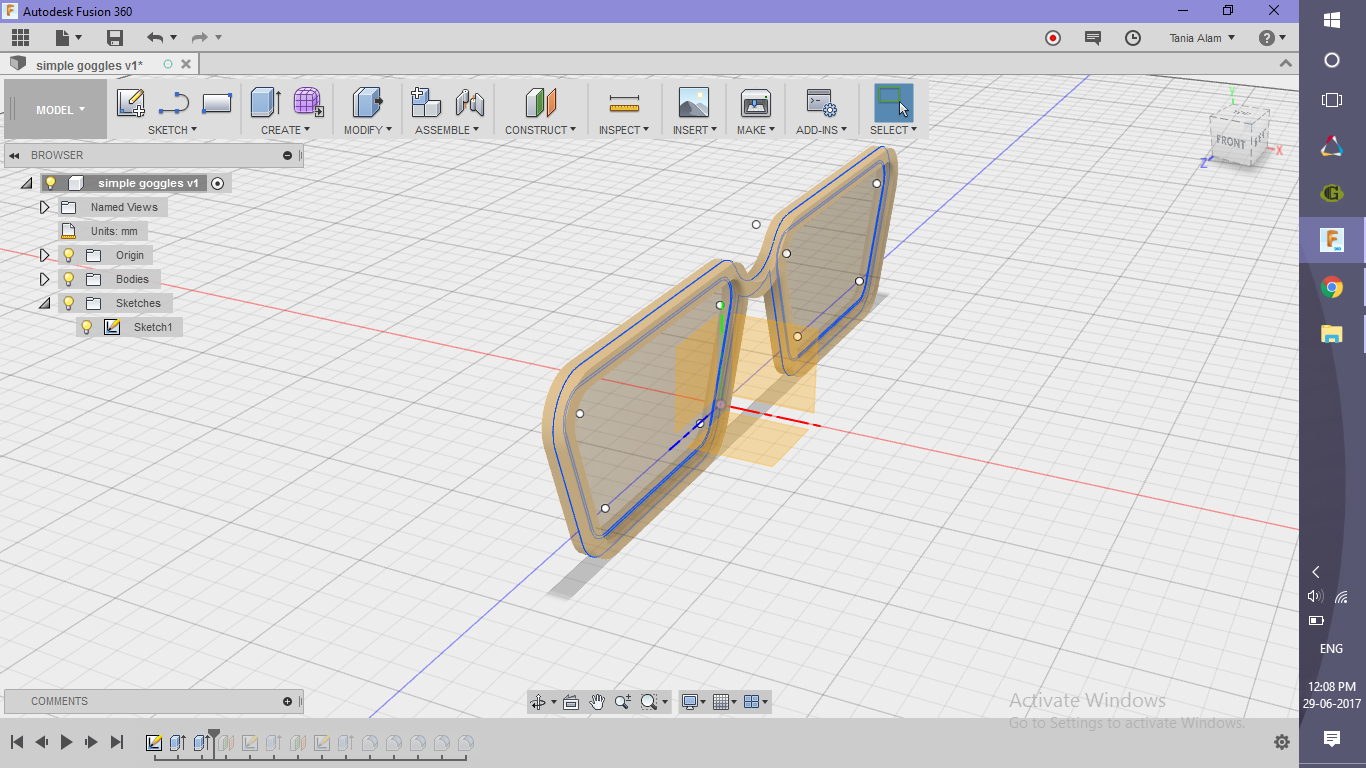The height and width of the screenshot is (768, 1366).
Task: Click the Select window tool icon
Action: click(893, 102)
